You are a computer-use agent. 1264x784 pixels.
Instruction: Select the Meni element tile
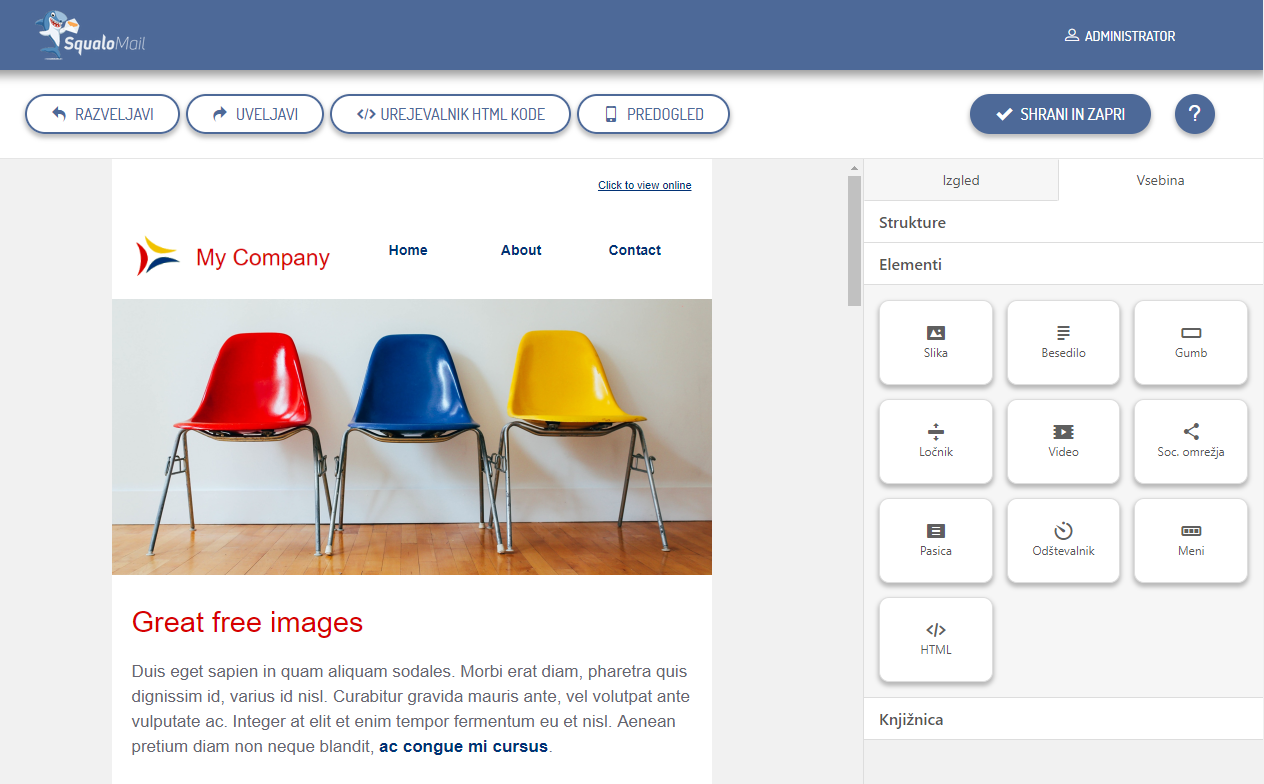[x=1191, y=540]
